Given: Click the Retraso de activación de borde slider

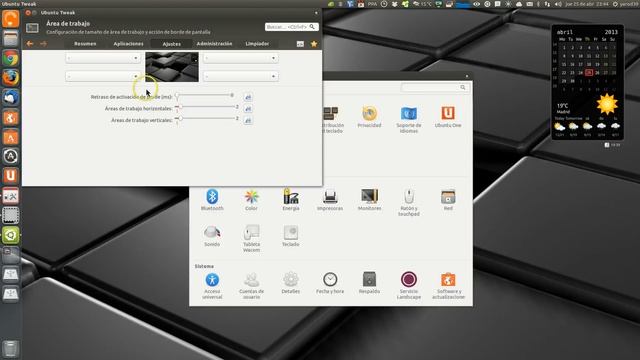Looking at the screenshot, I should [204, 96].
